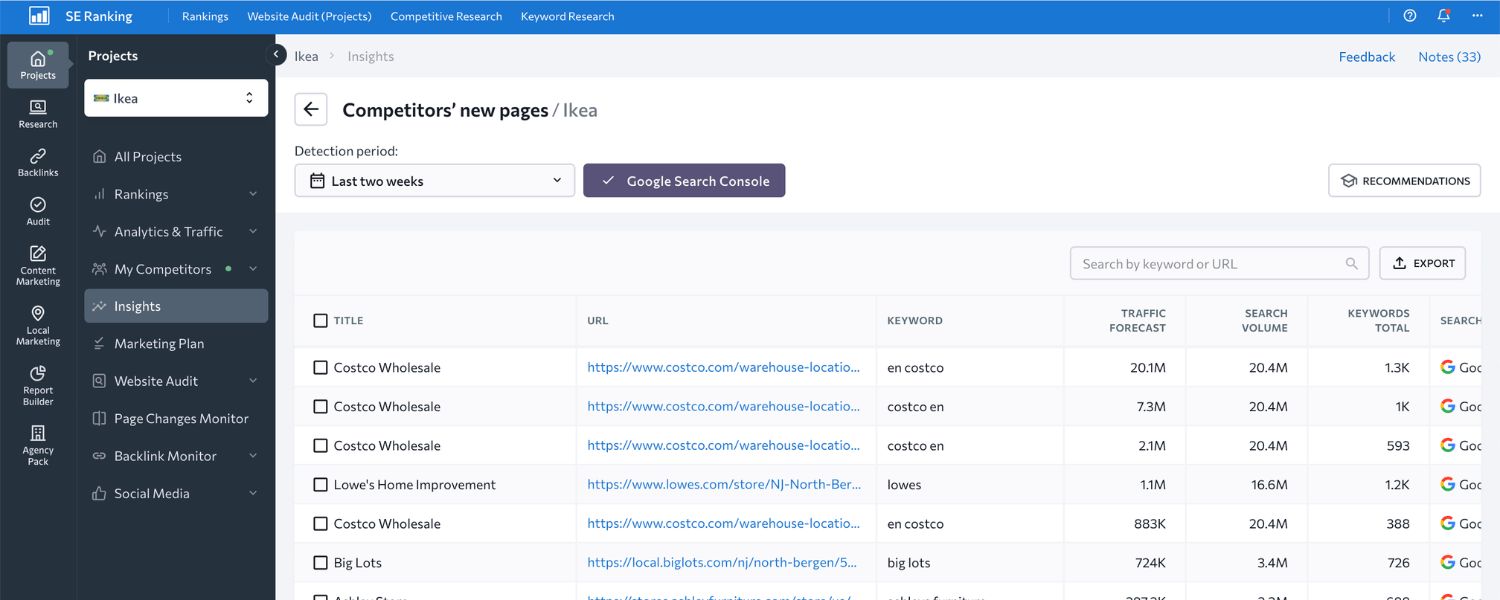This screenshot has height=600, width=1500.
Task: Click the help question mark icon
Action: pos(1410,16)
